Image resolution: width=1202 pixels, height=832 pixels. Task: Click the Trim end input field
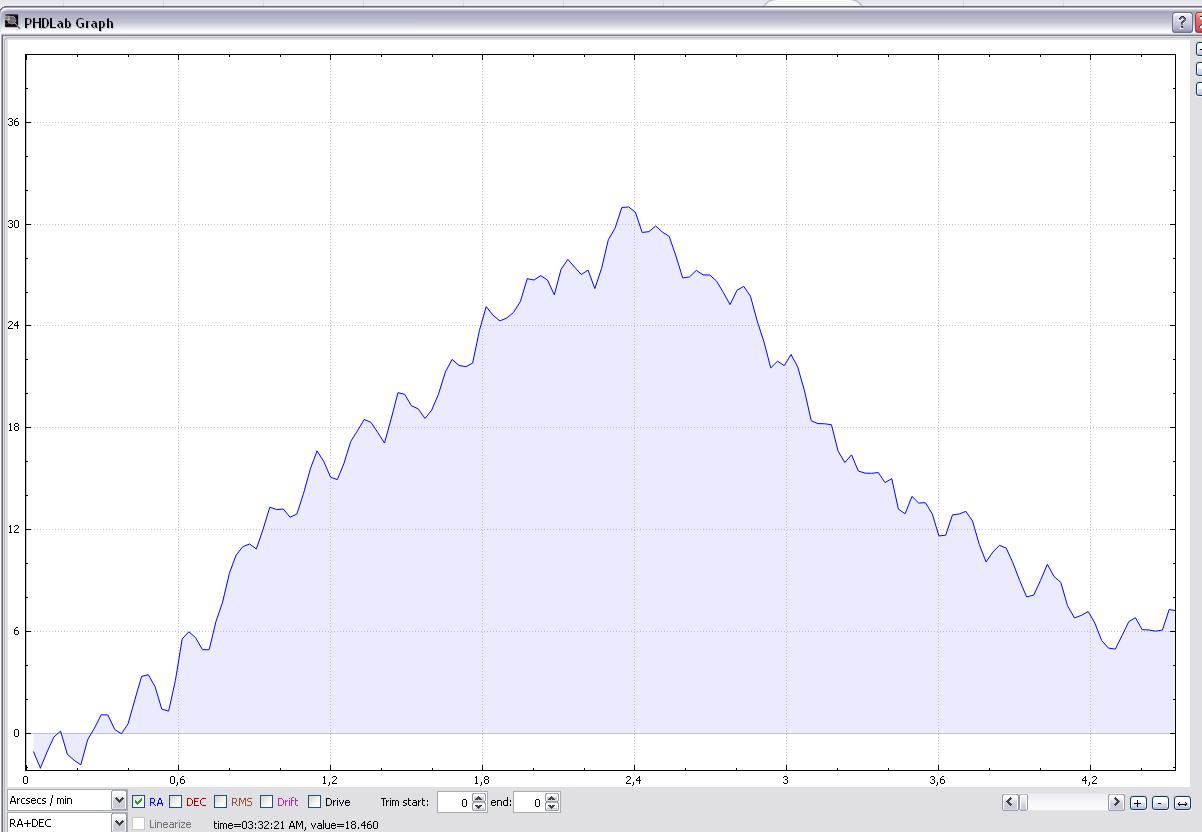coord(529,802)
